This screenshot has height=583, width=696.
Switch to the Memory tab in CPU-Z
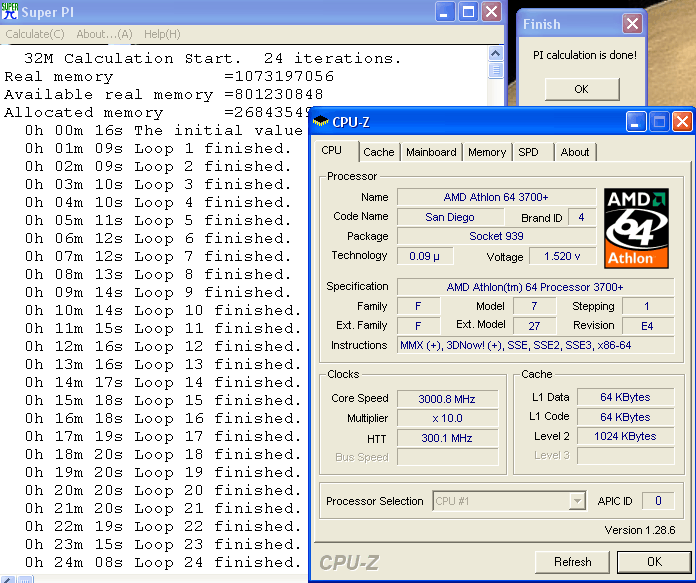[487, 152]
